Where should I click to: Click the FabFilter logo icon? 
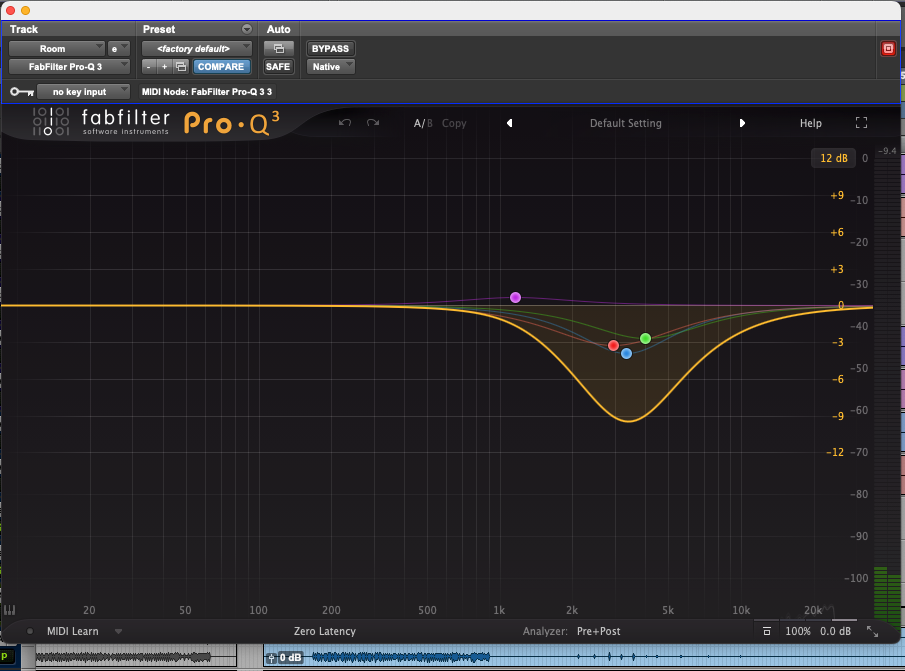point(51,122)
